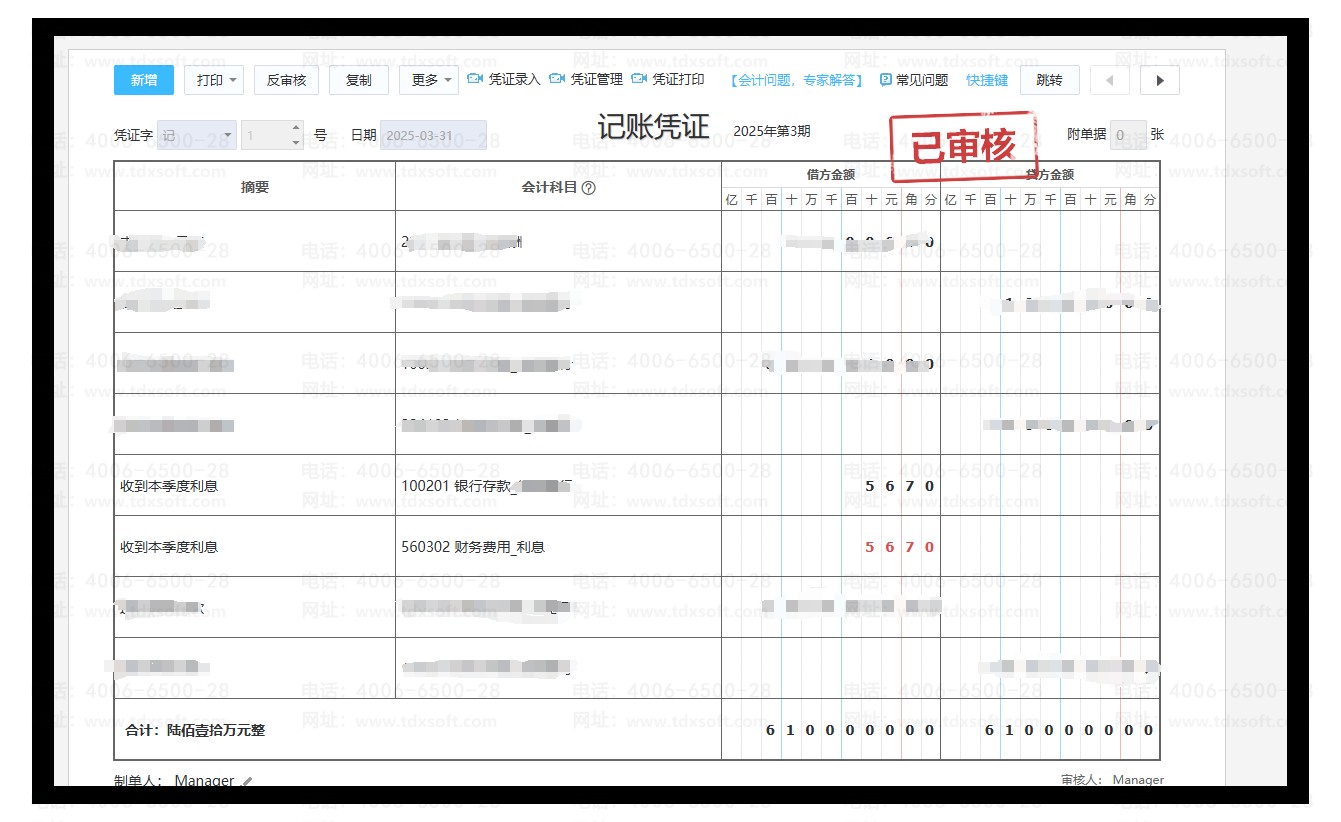Open 常见问题 help icon
The height and width of the screenshot is (822, 1341).
885,80
